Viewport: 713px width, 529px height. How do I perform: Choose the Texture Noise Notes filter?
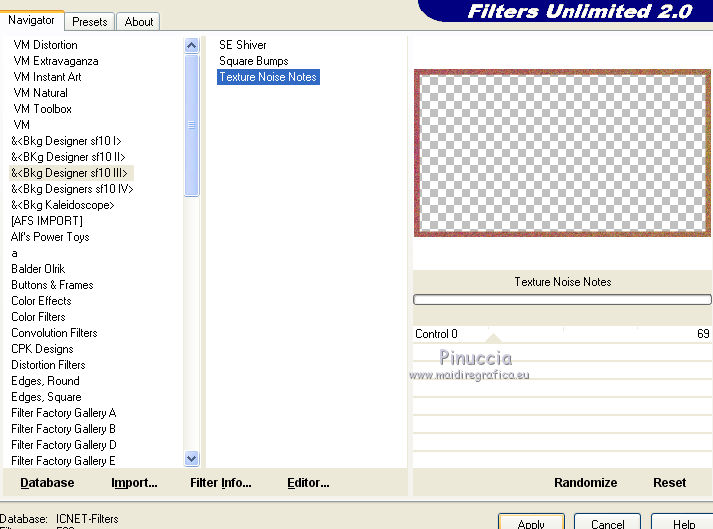click(x=268, y=77)
